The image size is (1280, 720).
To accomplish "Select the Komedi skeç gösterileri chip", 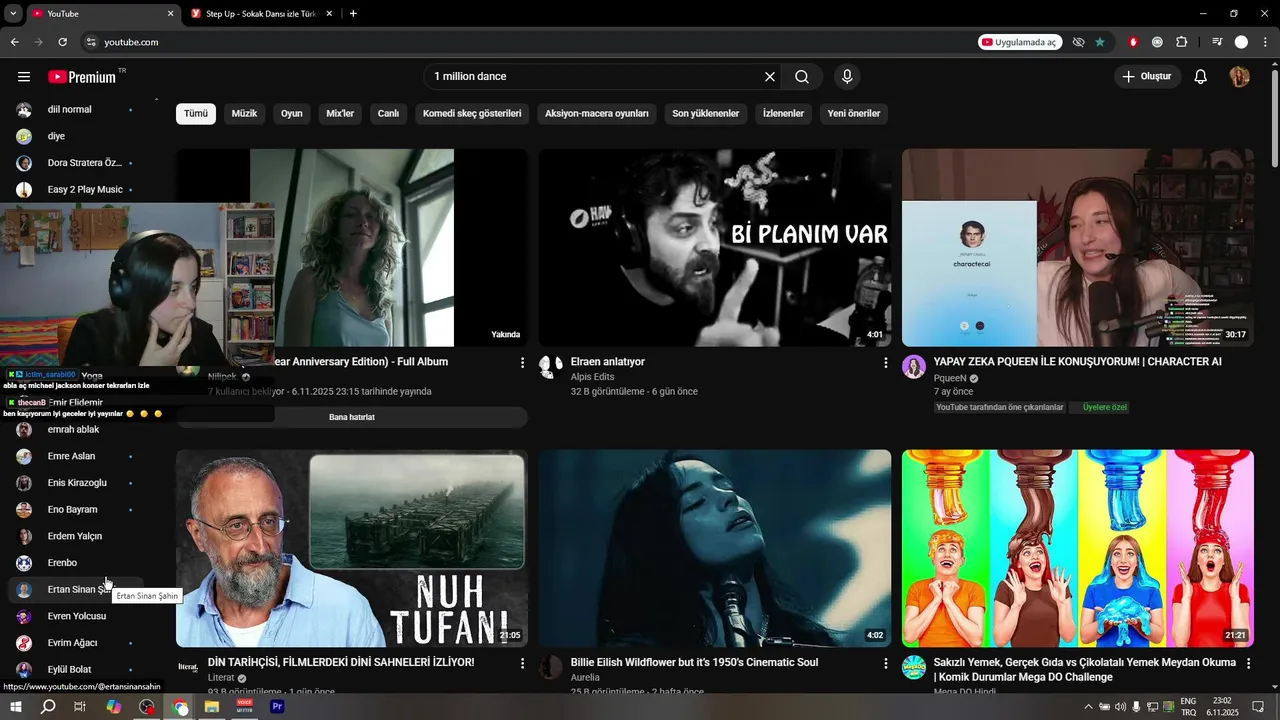I will (x=472, y=114).
